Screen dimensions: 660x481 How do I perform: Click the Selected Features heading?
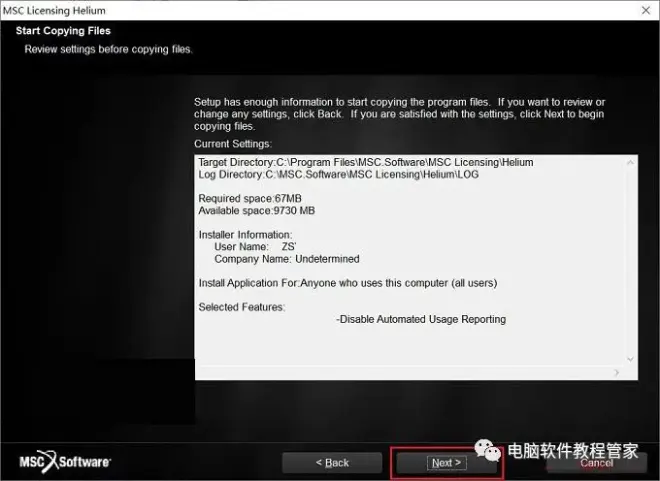tap(242, 307)
